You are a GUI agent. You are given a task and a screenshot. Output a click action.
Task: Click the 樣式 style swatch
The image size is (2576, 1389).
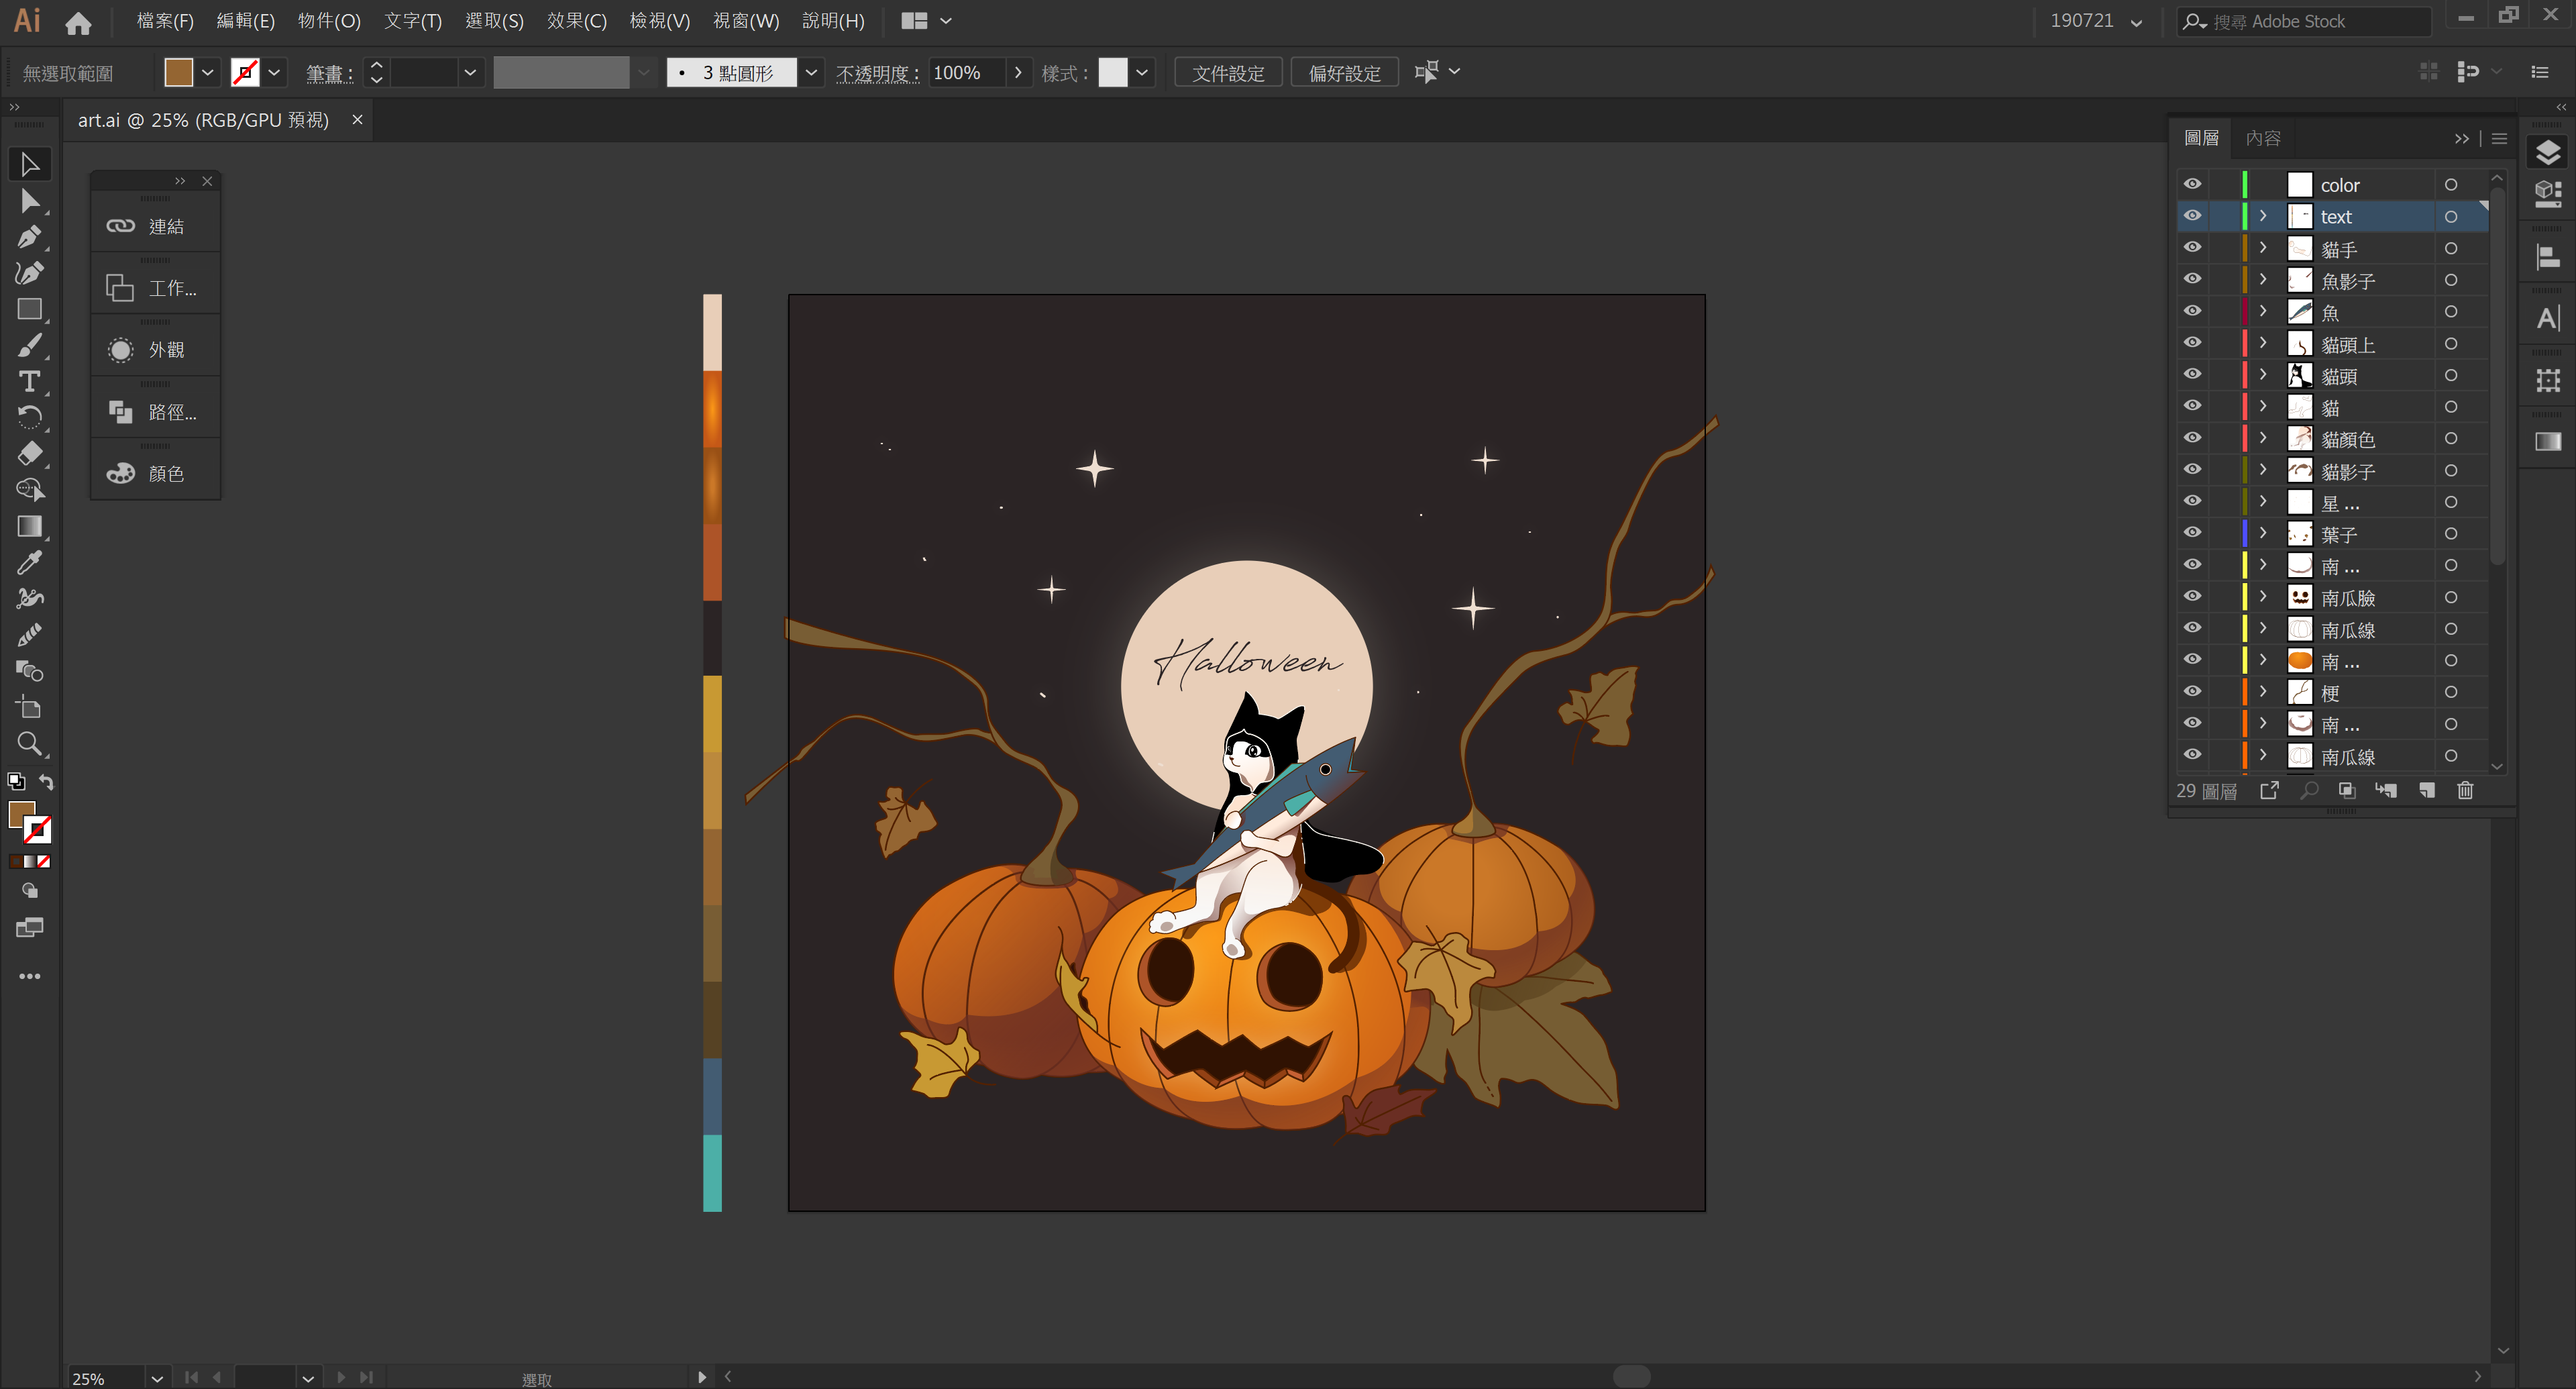1112,72
